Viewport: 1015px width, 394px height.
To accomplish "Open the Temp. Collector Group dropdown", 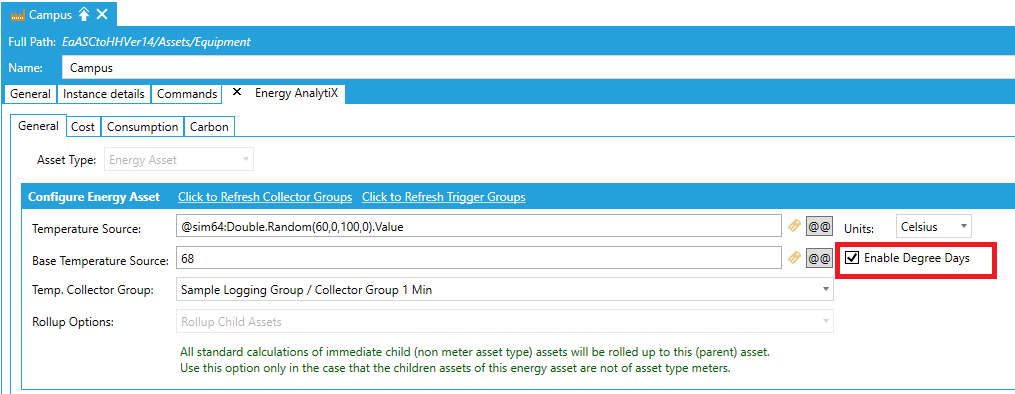I will [x=504, y=290].
